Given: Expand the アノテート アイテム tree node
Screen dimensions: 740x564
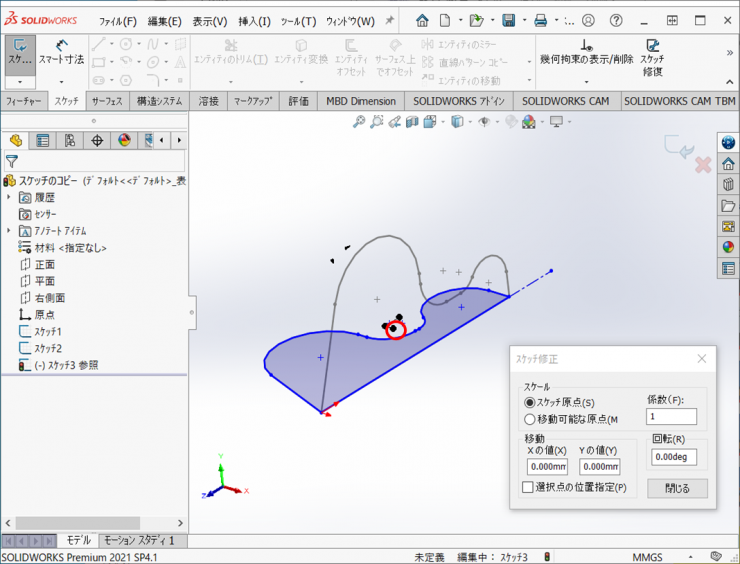Looking at the screenshot, I should [8, 231].
